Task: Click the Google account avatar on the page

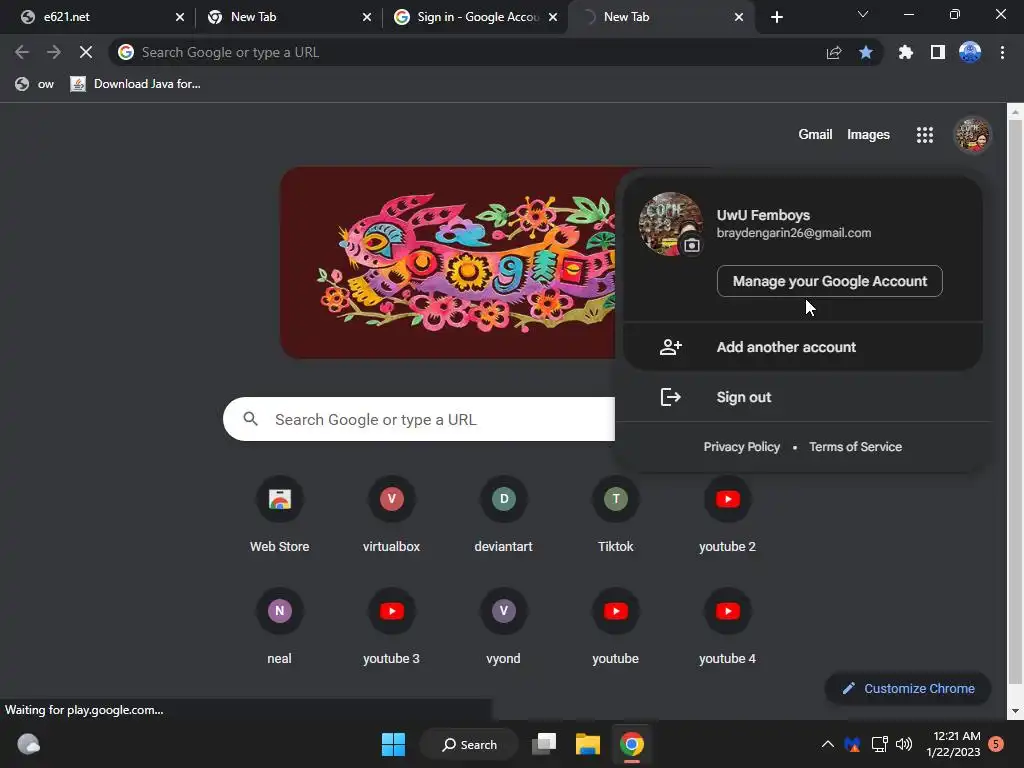Action: point(972,135)
